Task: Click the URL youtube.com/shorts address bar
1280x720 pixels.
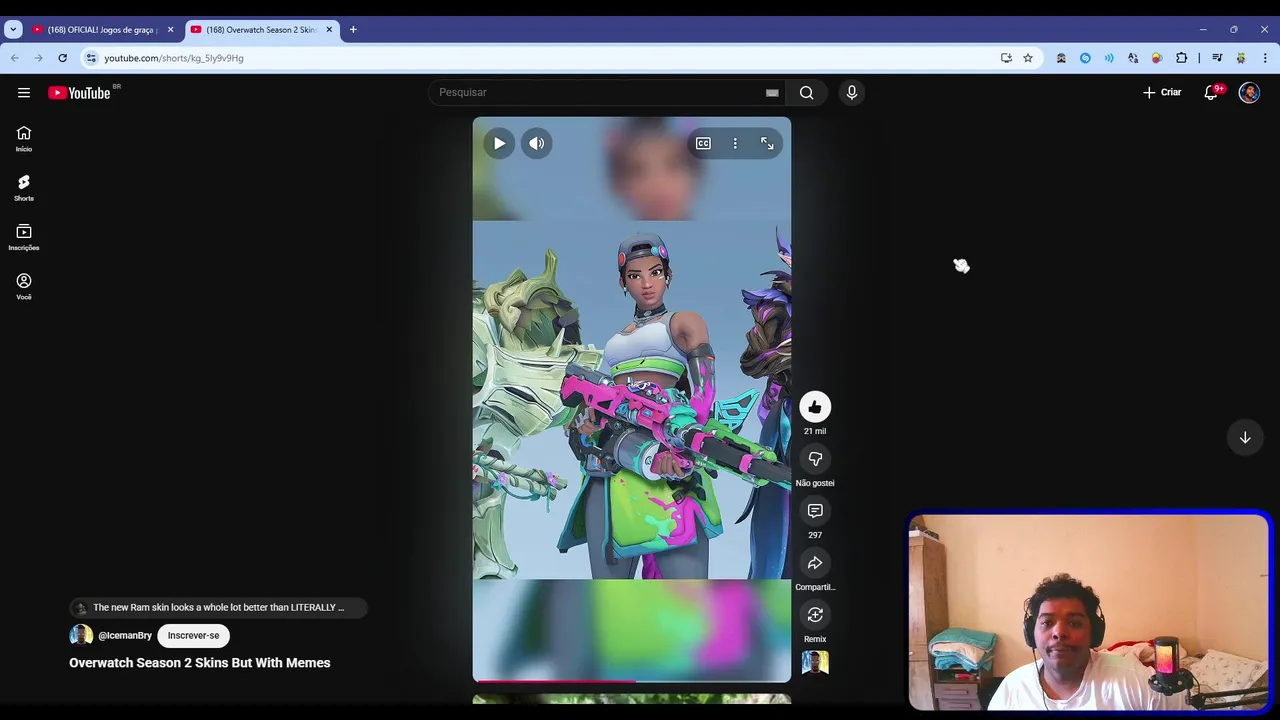Action: pos(174,58)
